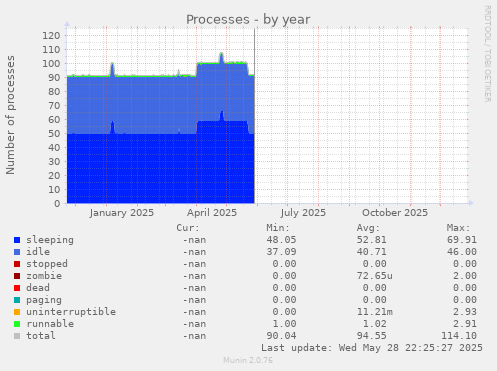Click the 'total' legend label

[x=41, y=336]
